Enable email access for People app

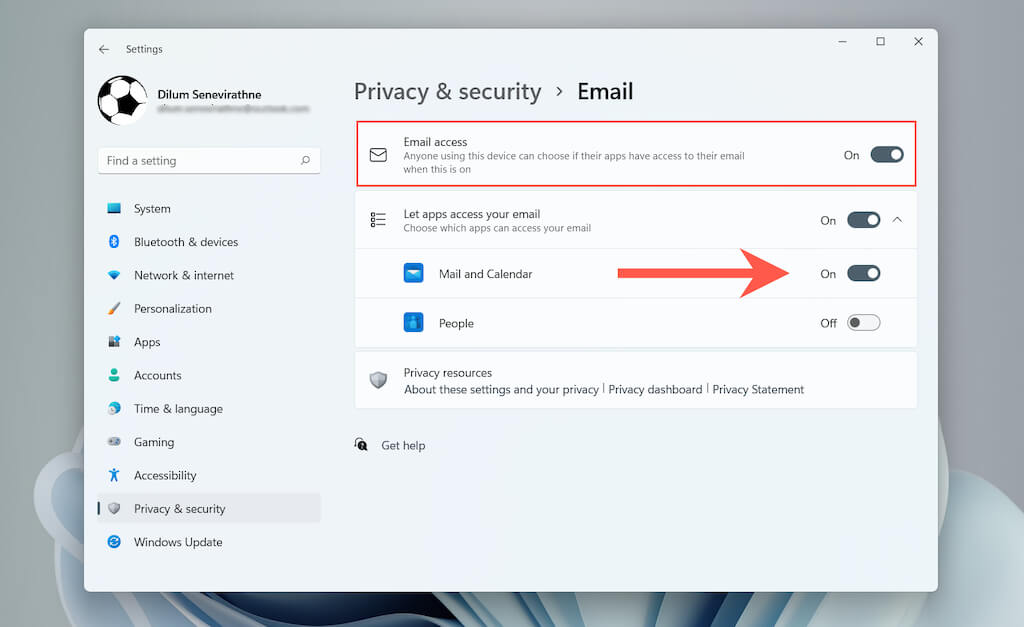coord(863,323)
